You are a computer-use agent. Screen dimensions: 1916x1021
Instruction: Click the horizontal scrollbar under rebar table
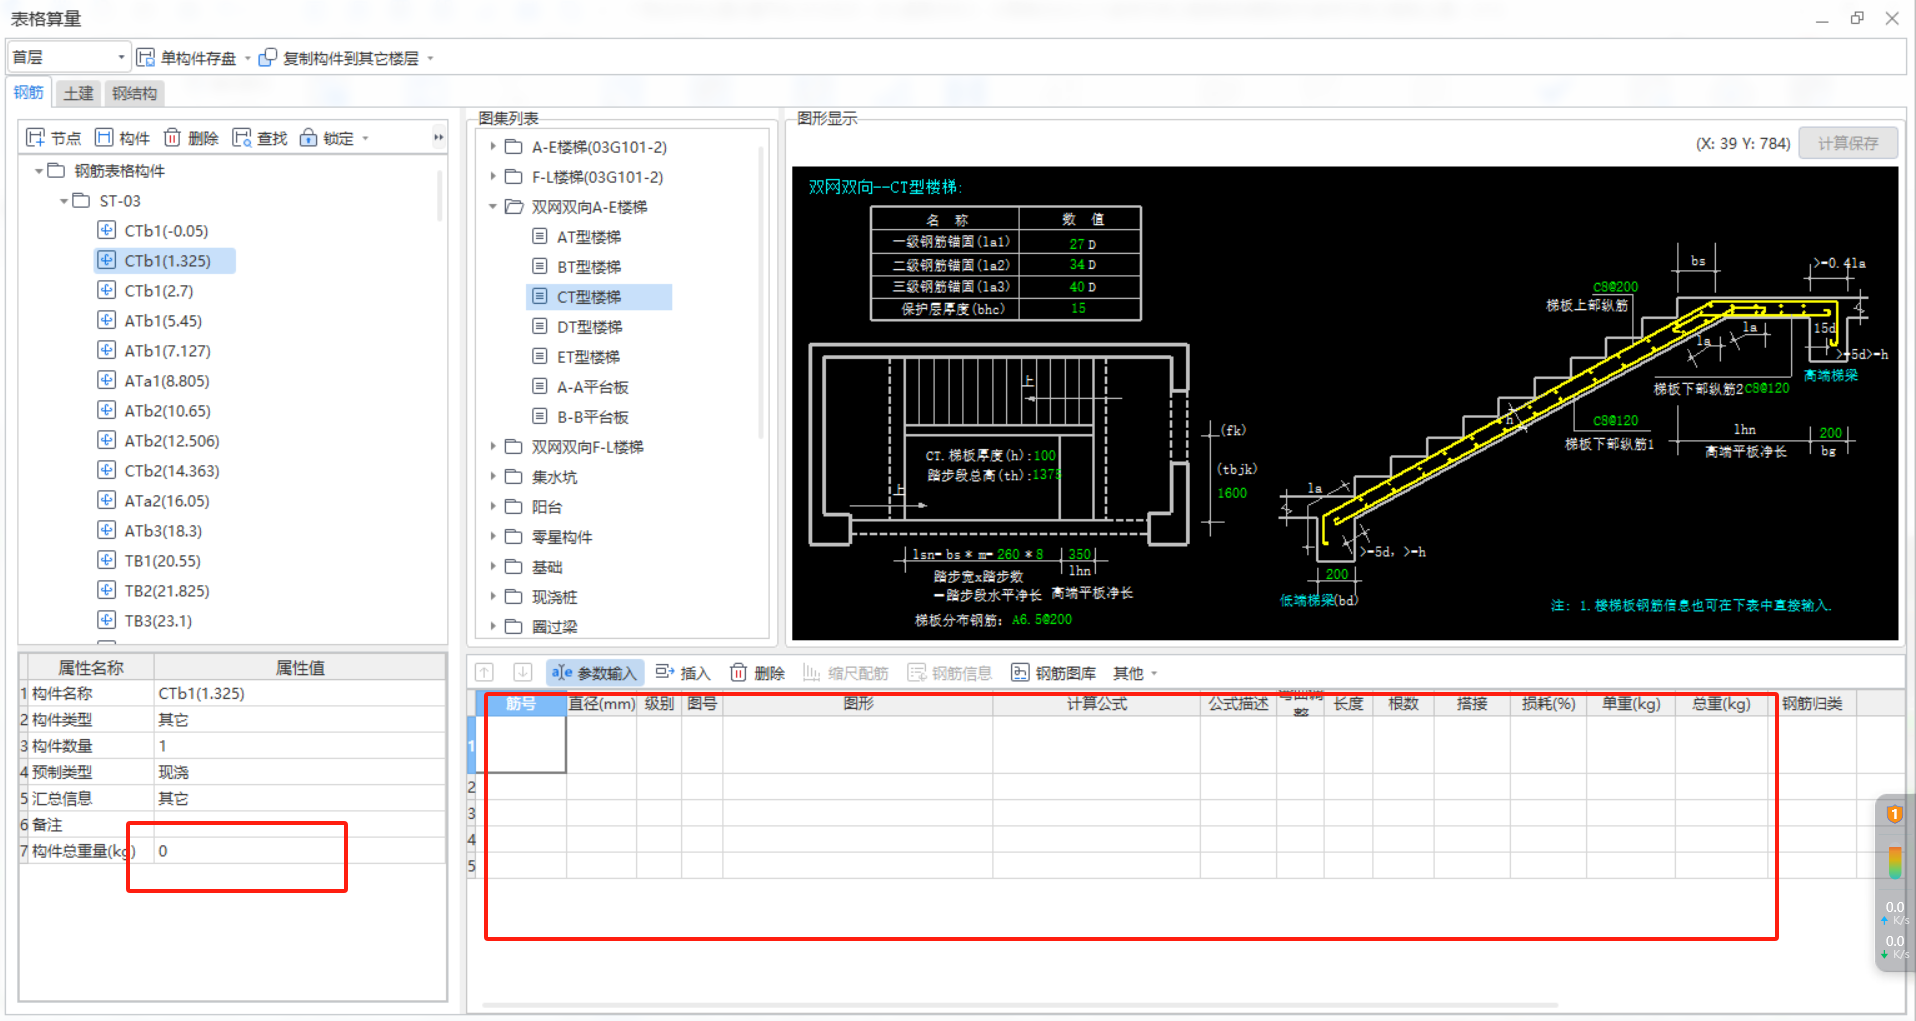pyautogui.click(x=1020, y=1005)
